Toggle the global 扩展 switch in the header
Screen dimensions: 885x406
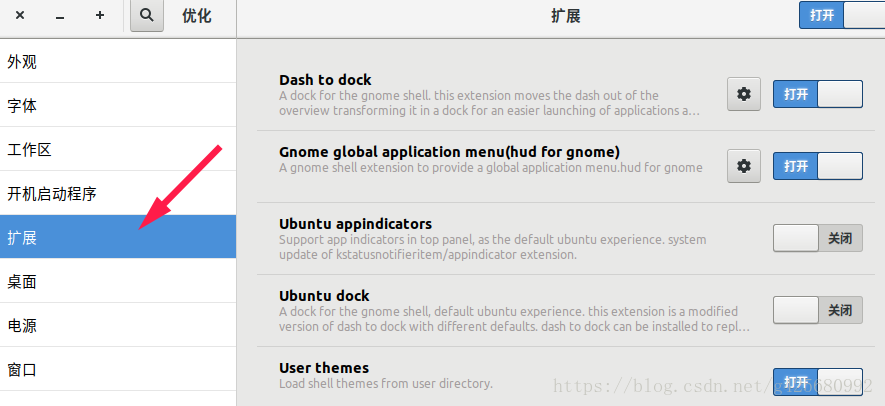coord(842,15)
